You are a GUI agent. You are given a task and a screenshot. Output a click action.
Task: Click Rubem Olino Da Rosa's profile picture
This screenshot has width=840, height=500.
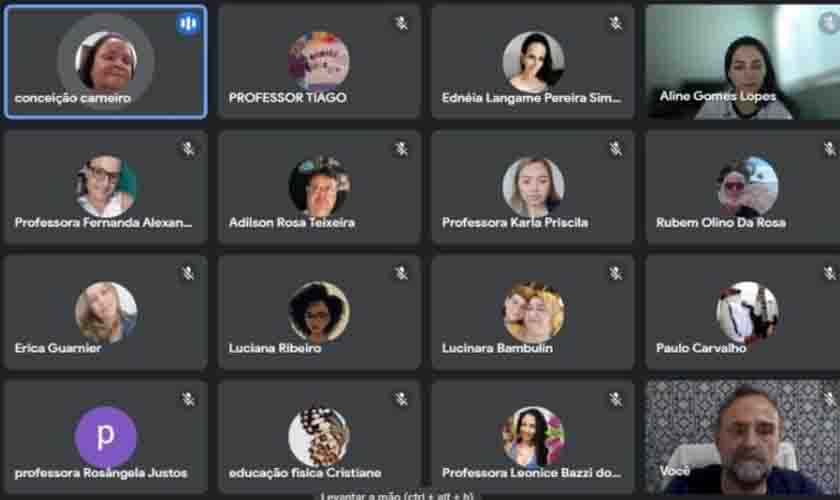tap(748, 186)
